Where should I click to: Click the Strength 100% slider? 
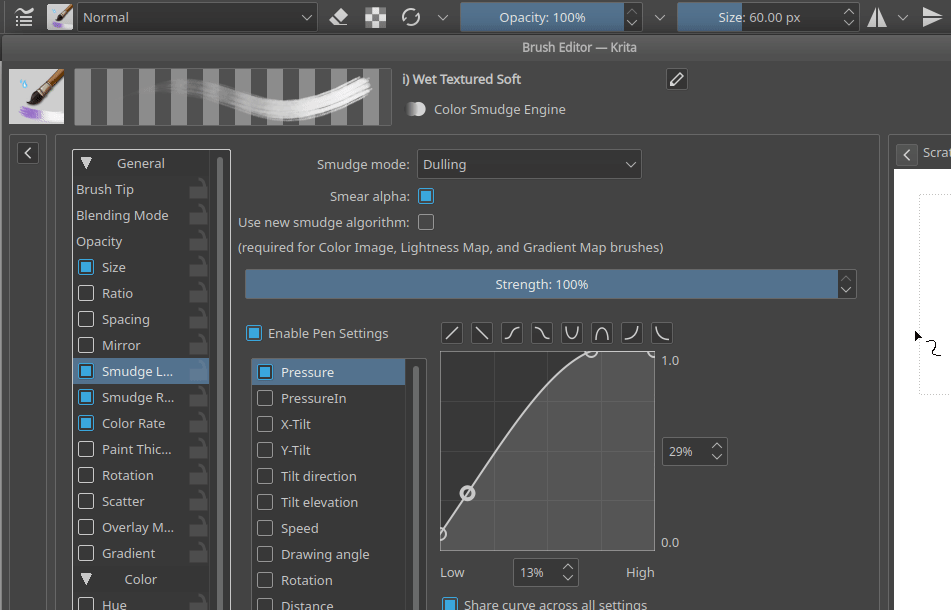[x=541, y=284]
